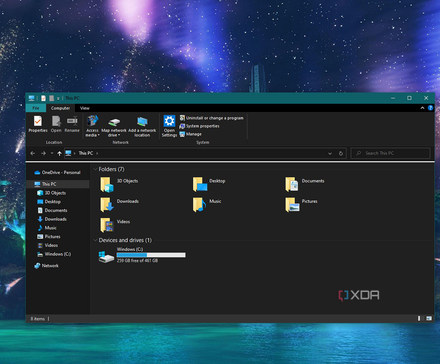This screenshot has width=440, height=364.
Task: Go back with the back arrow
Action: click(x=33, y=153)
